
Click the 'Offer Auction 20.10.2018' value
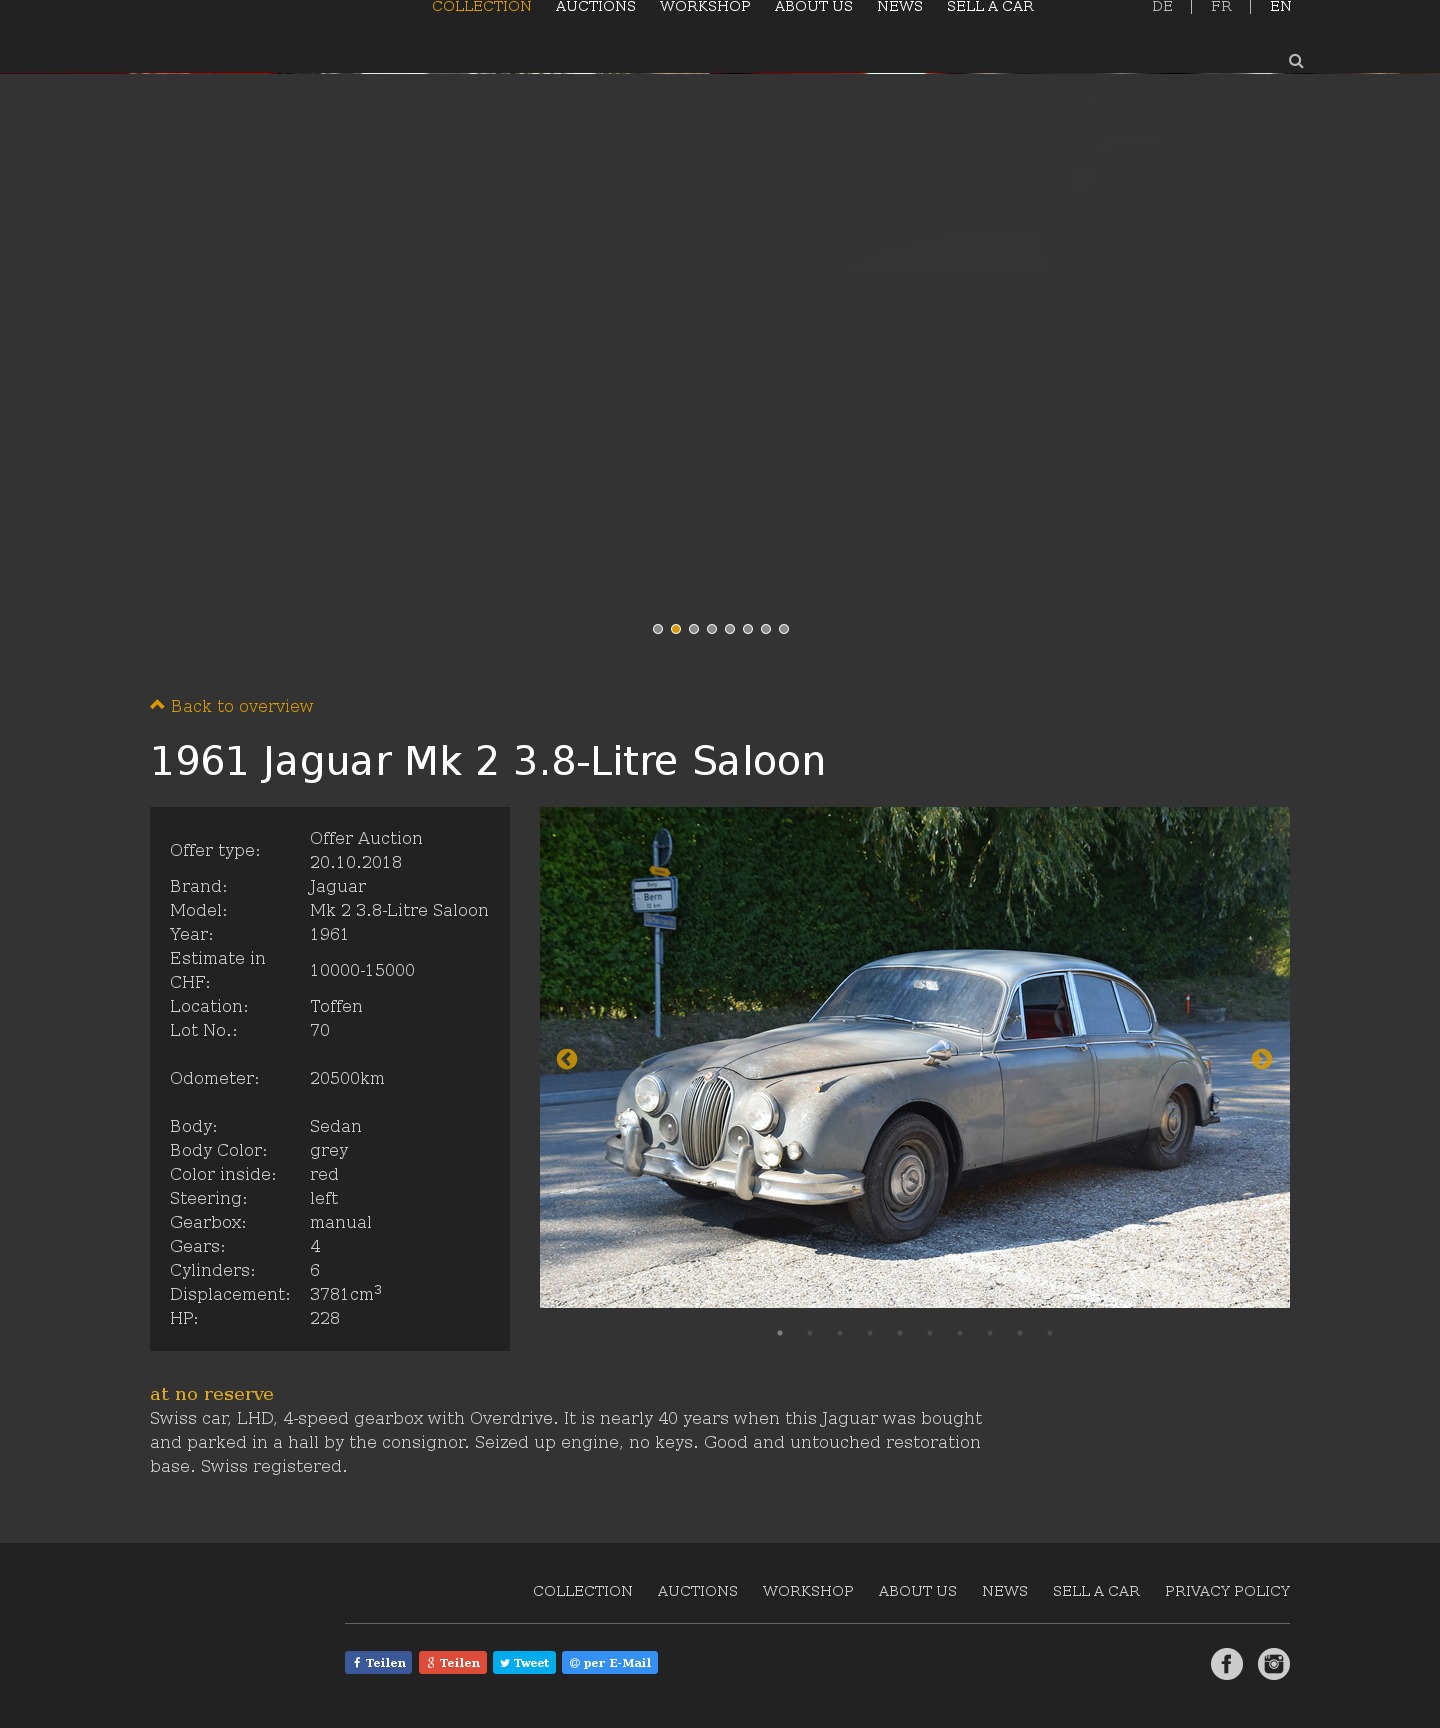point(366,850)
